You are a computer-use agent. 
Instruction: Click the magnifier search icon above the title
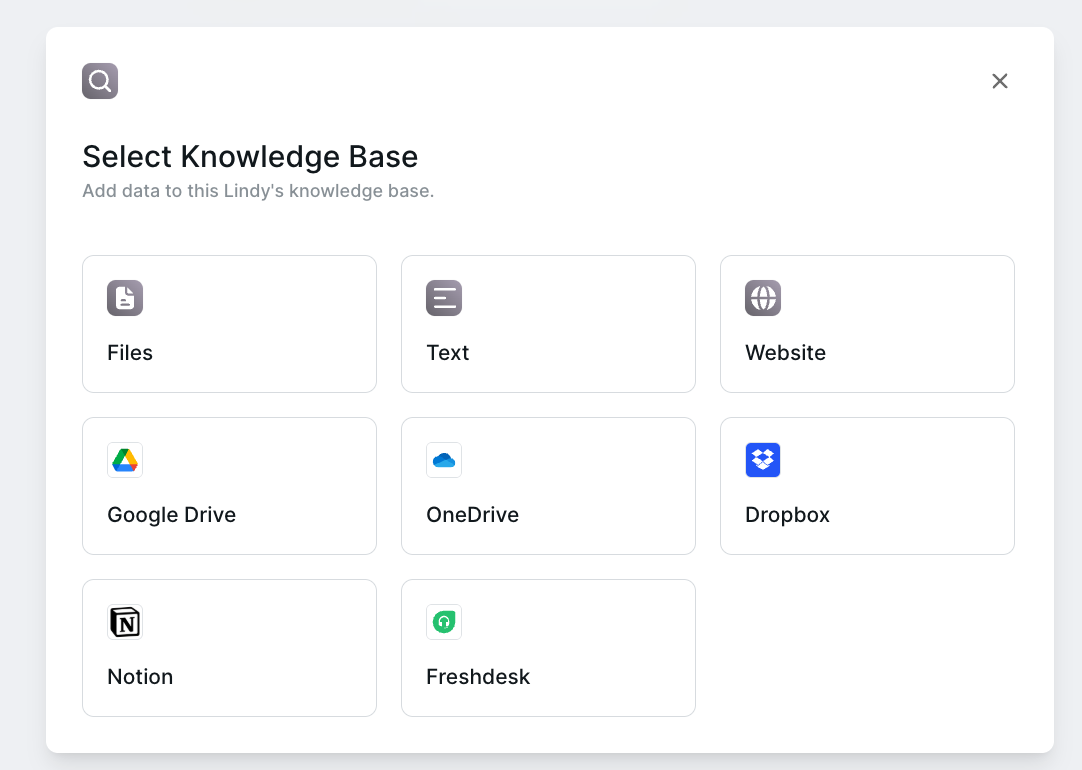point(100,81)
